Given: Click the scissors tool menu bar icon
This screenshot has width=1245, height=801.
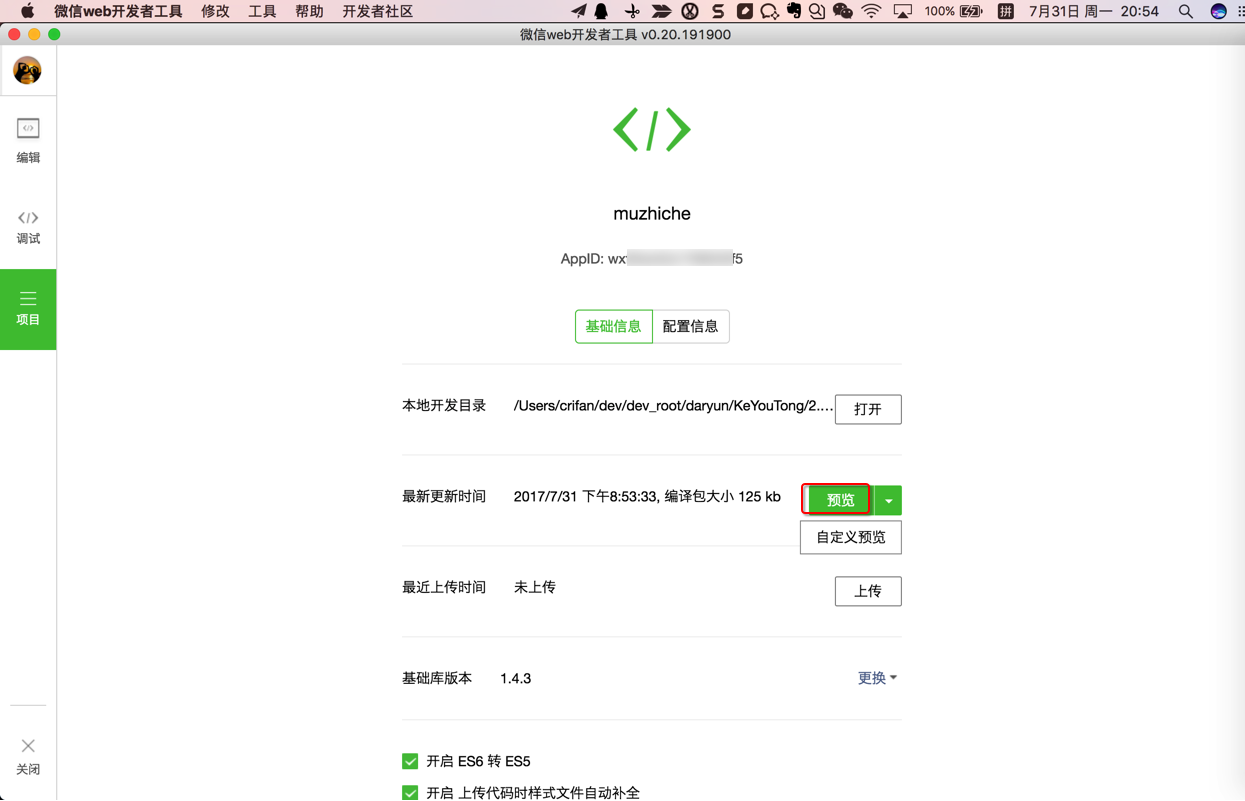Looking at the screenshot, I should 632,11.
